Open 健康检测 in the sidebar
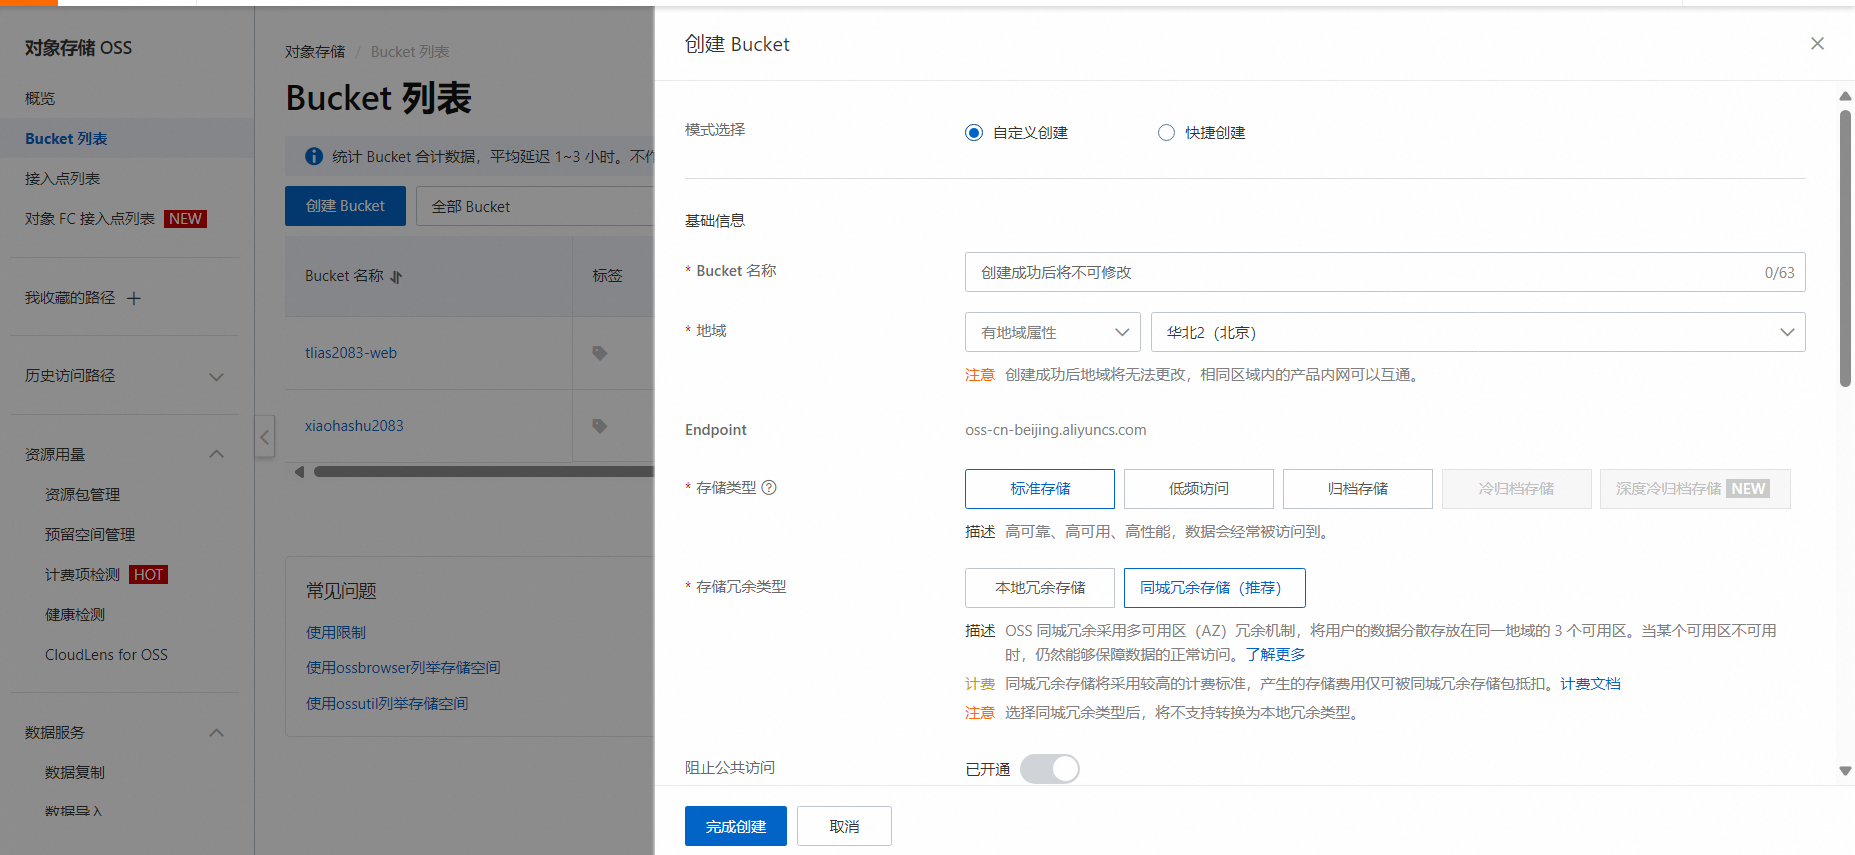1855x855 pixels. (x=74, y=615)
